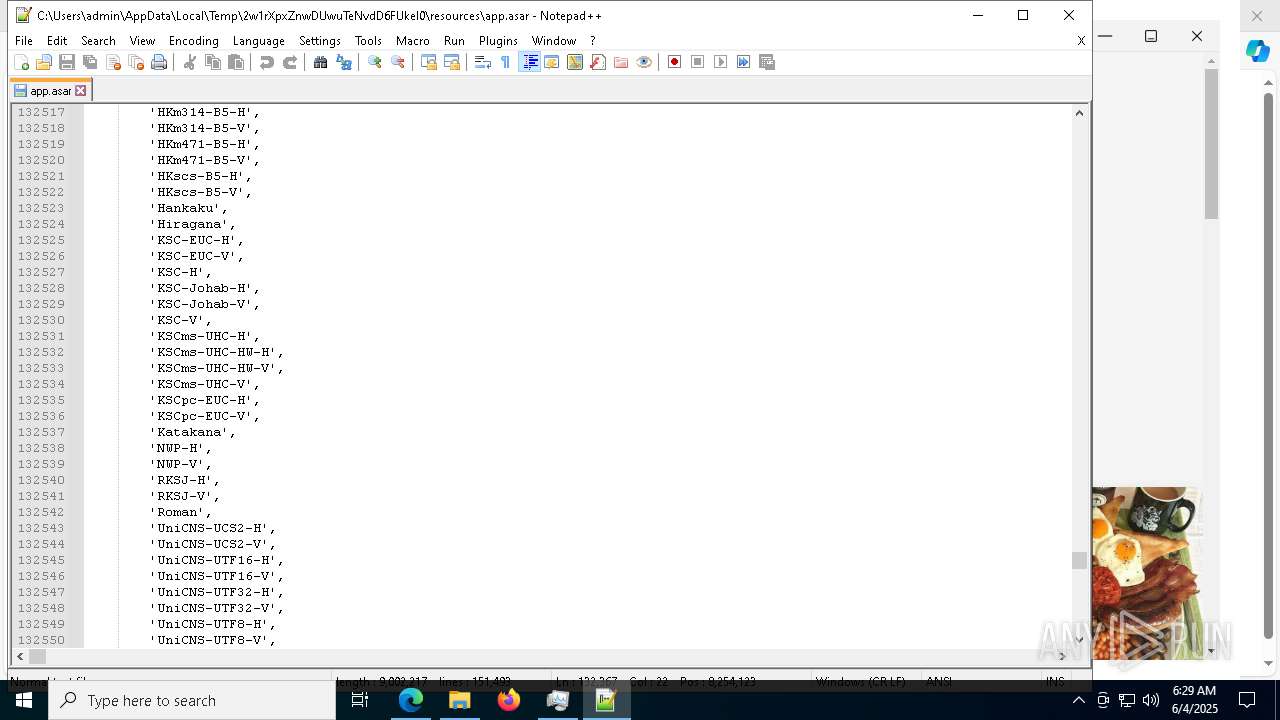Open the Language menu
This screenshot has width=1280, height=720.
pos(258,41)
